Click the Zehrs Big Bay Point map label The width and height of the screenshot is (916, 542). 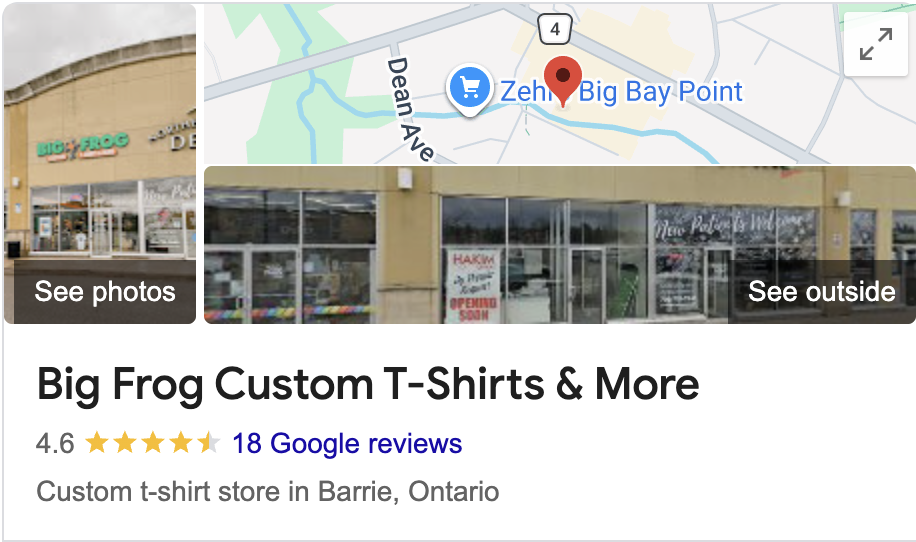[x=621, y=92]
